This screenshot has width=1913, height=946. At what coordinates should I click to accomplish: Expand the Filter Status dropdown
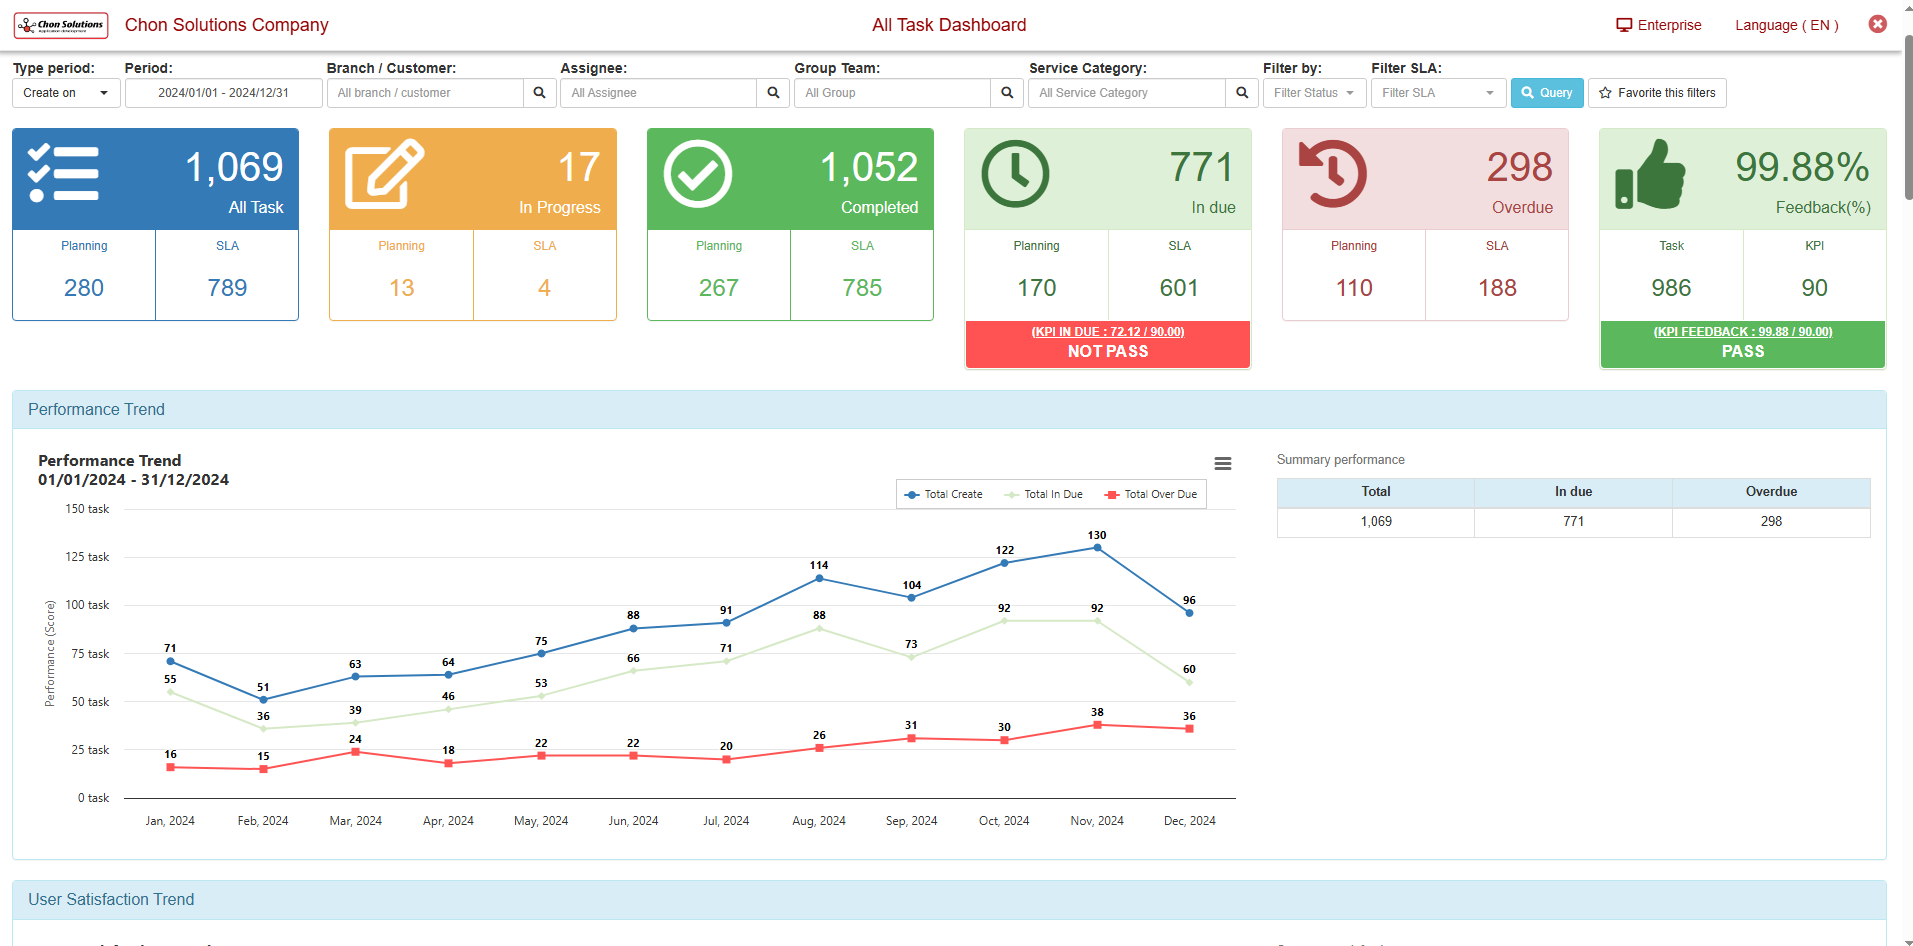tap(1313, 93)
